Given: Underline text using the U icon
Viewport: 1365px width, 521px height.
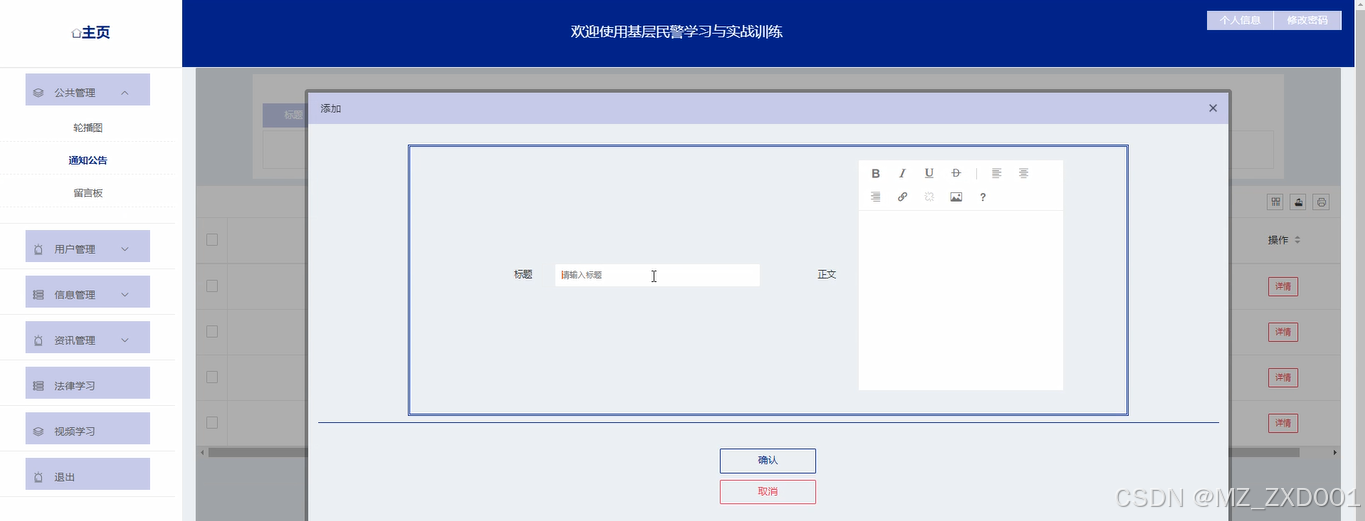Looking at the screenshot, I should pyautogui.click(x=929, y=174).
